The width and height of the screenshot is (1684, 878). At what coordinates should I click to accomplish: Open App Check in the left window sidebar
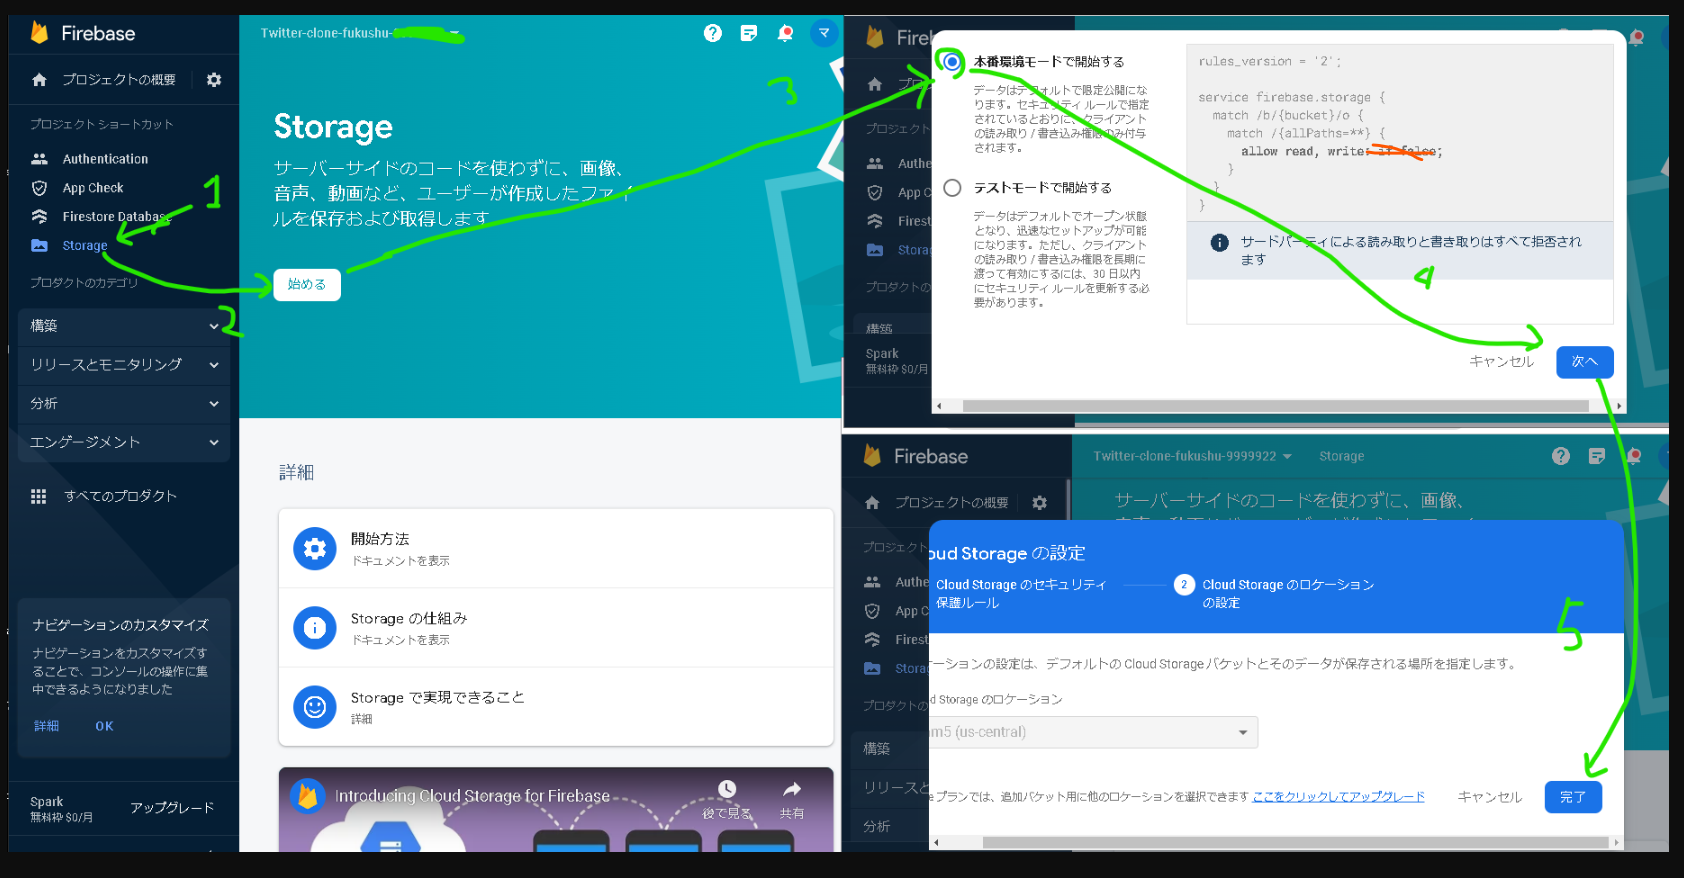click(93, 188)
